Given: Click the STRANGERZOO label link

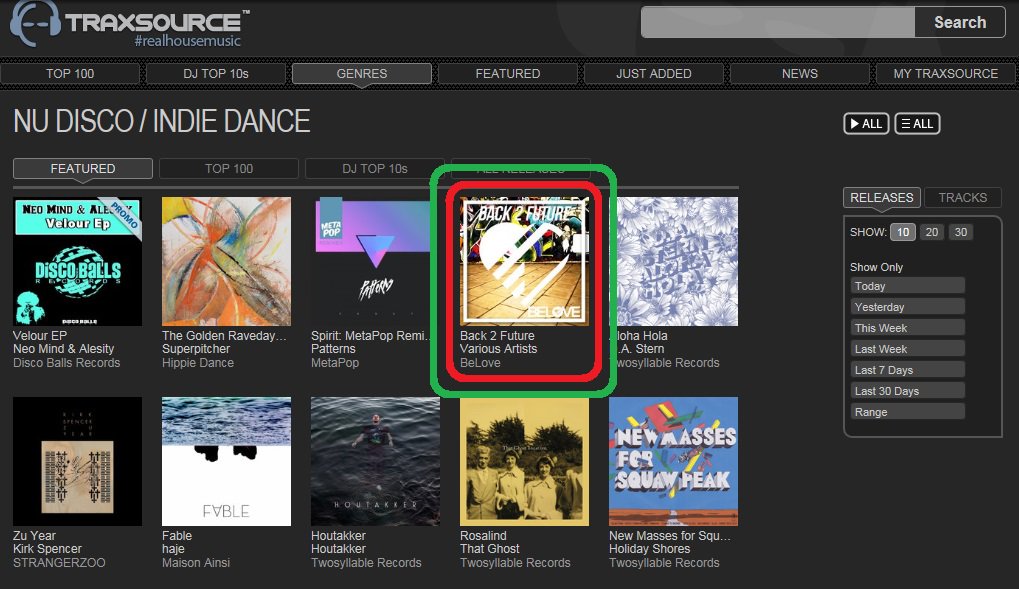Looking at the screenshot, I should (x=59, y=562).
